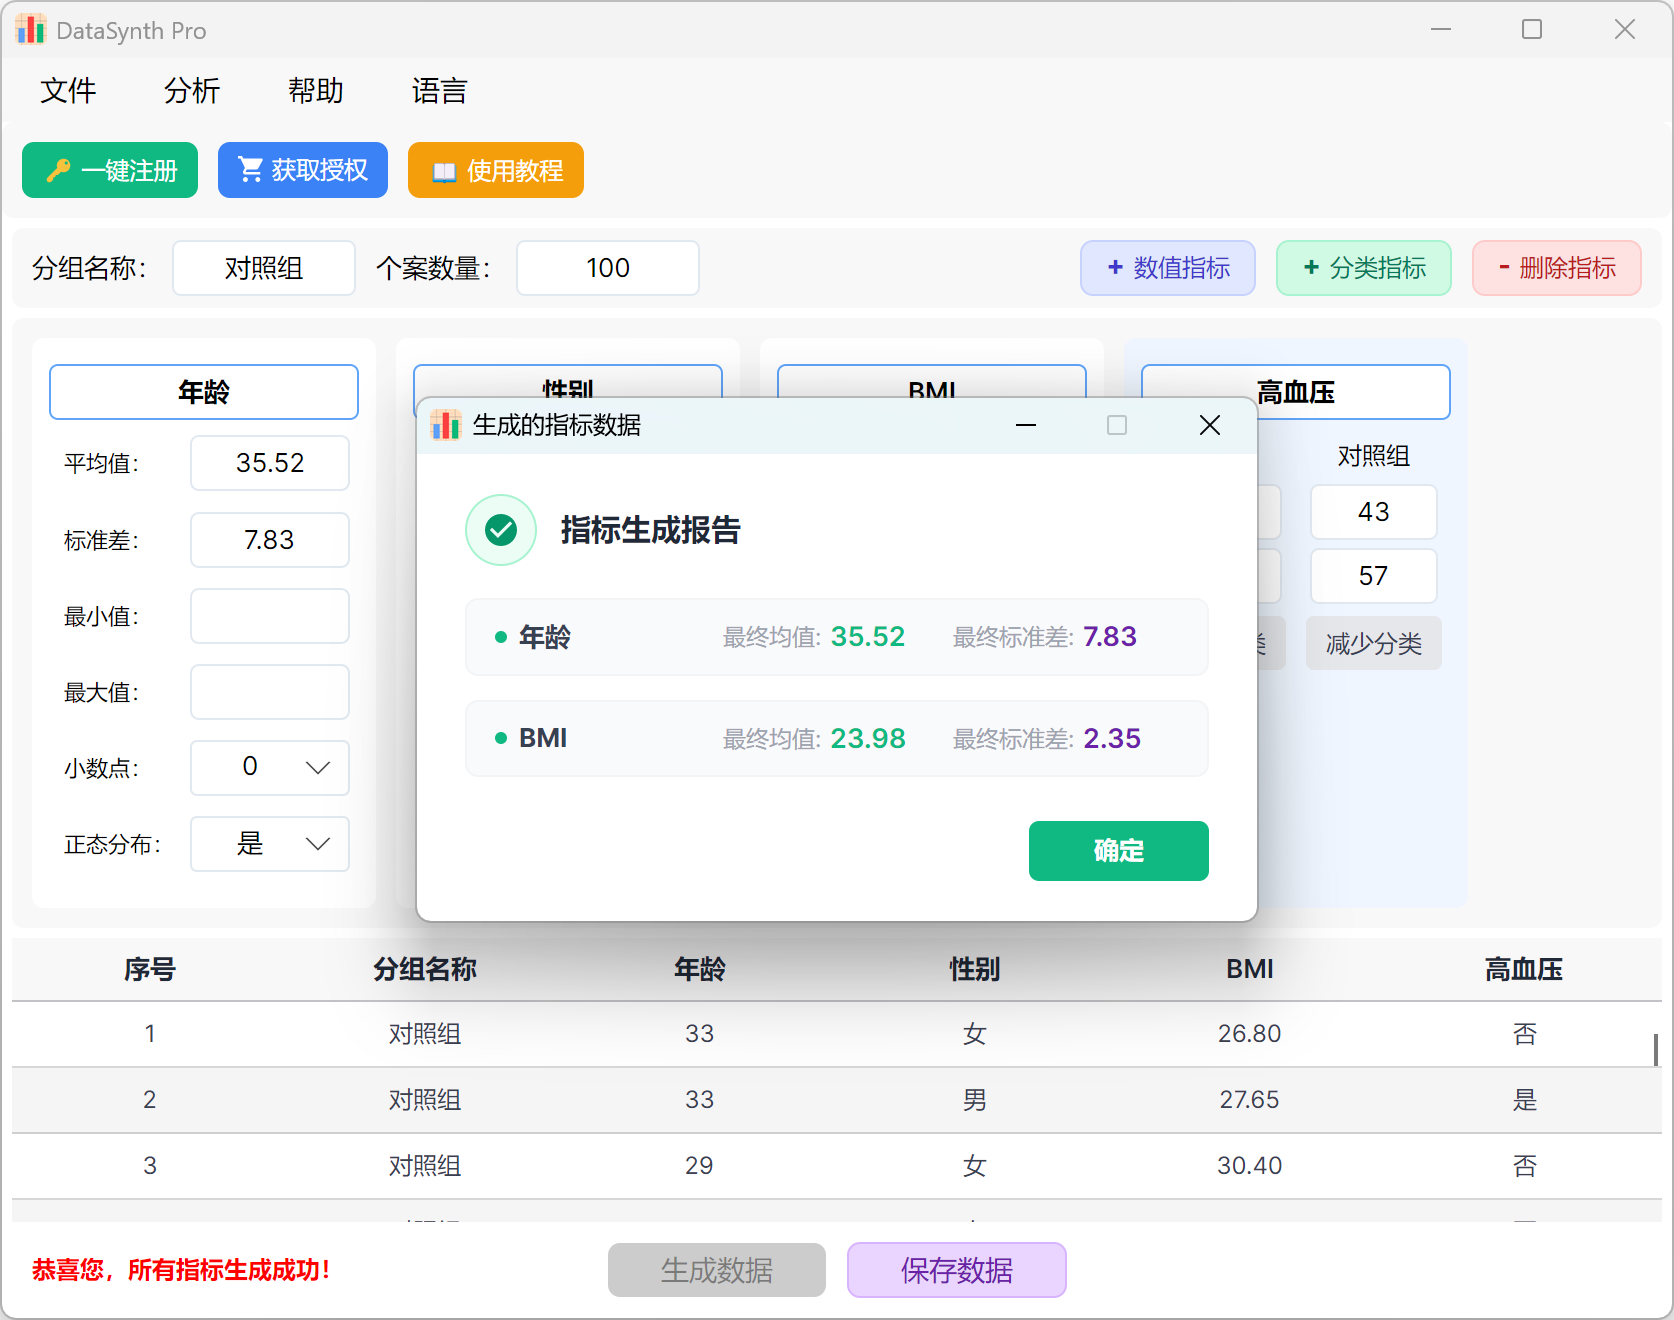This screenshot has height=1320, width=1674.
Task: Click the empty 最小值 field
Action: click(270, 616)
